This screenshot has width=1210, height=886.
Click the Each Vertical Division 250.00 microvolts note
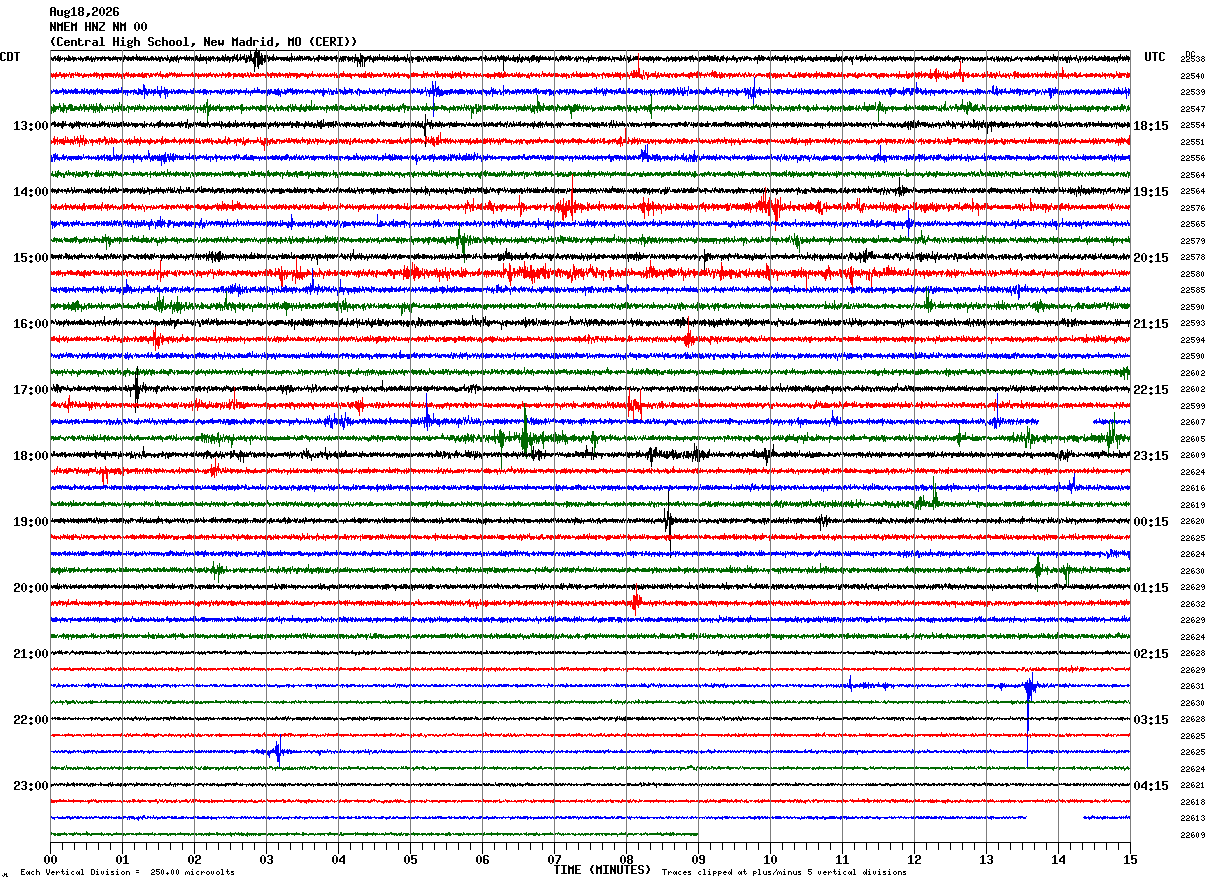pos(127,873)
